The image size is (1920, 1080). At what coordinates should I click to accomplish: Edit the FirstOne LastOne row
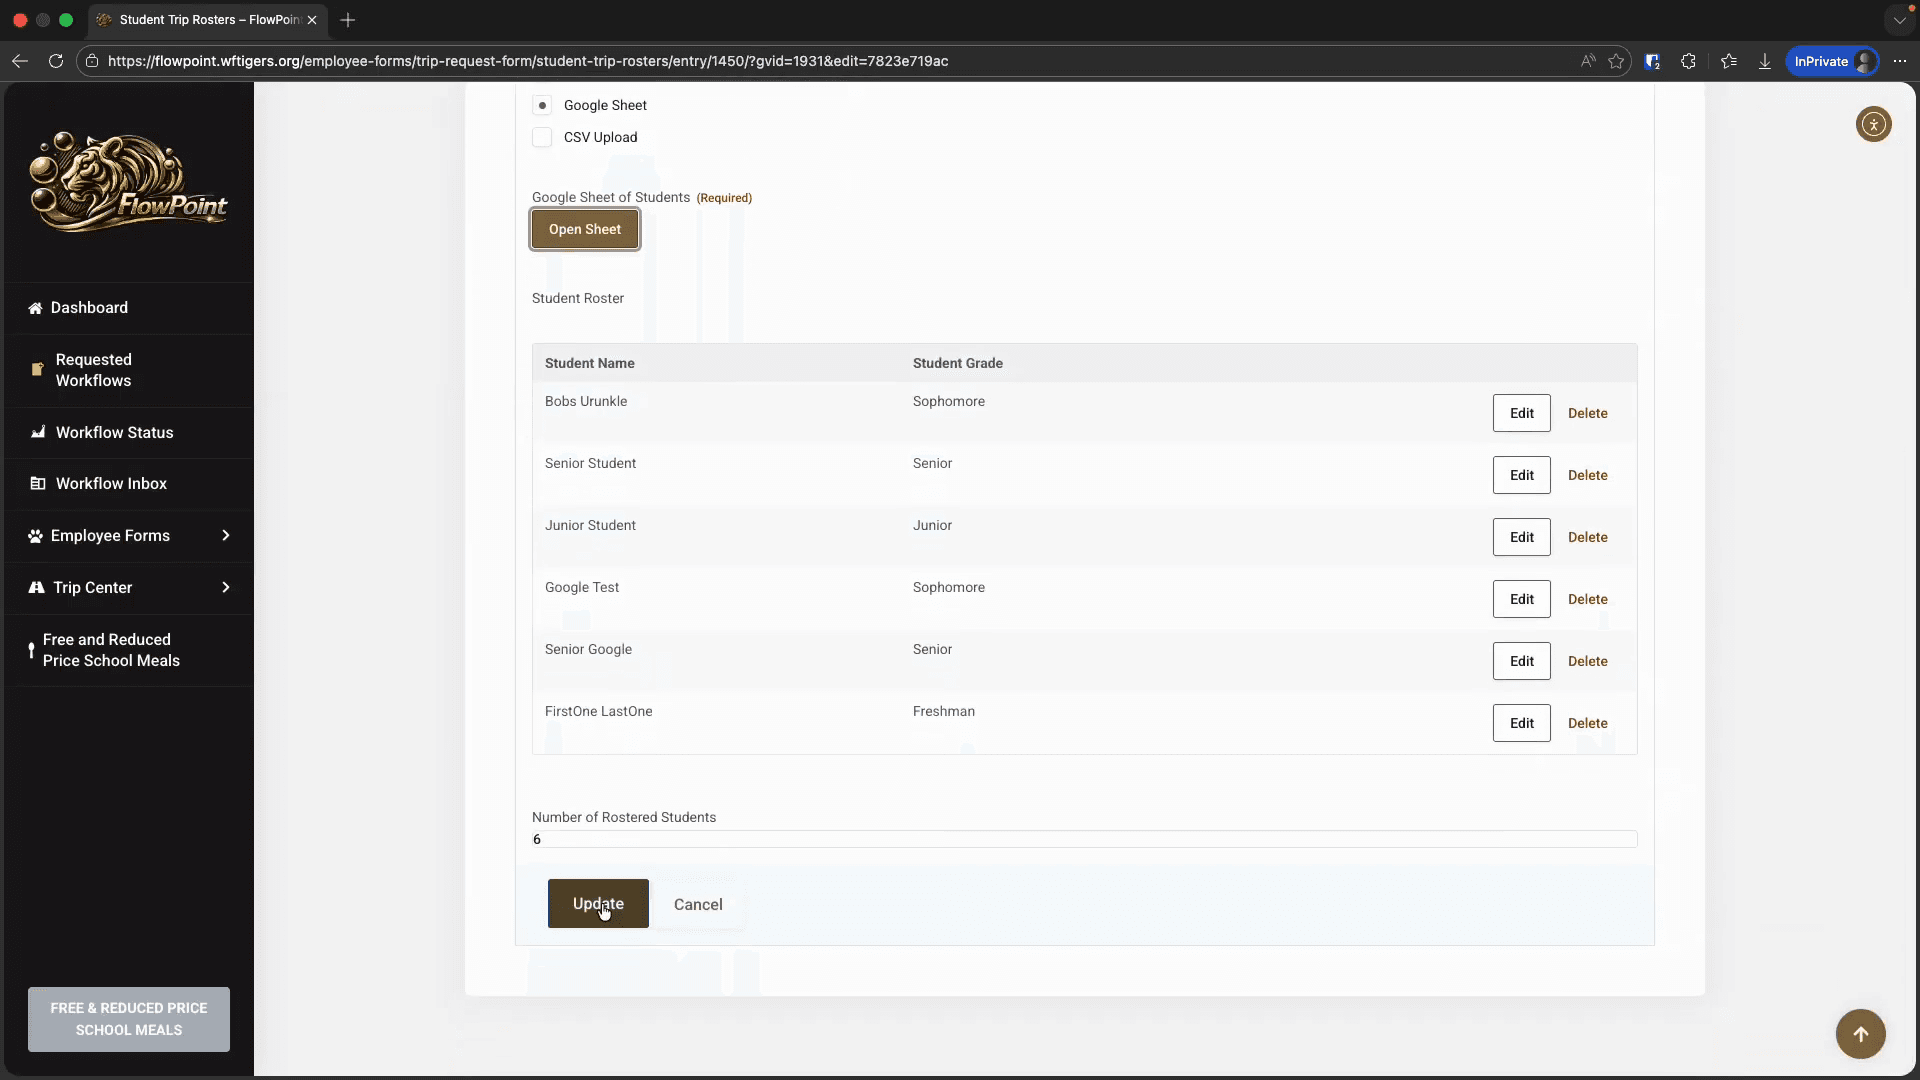coord(1521,723)
